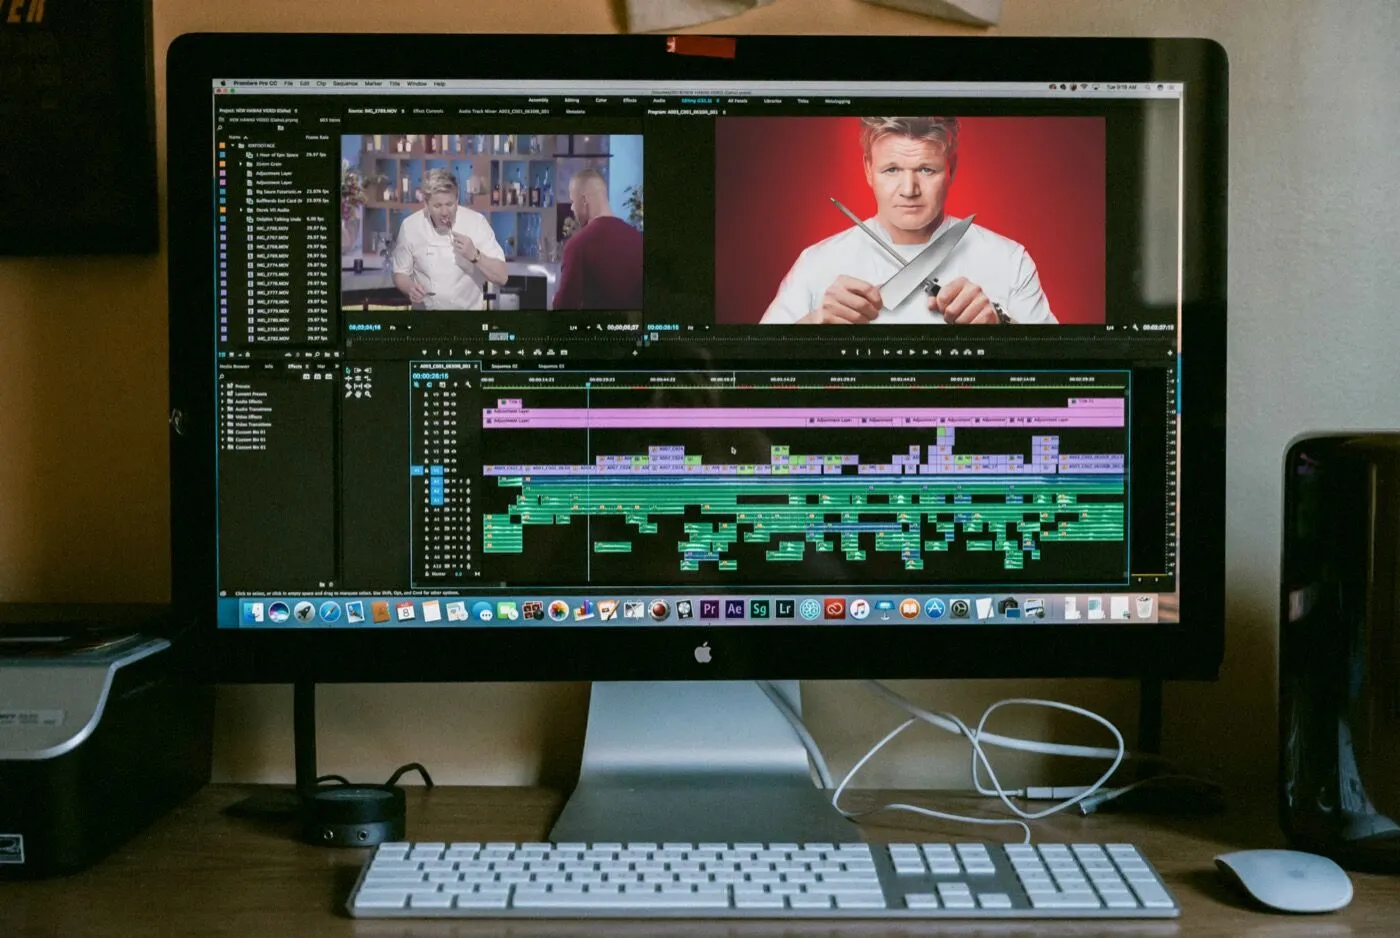Click the Selection tool arrow icon

348,371
